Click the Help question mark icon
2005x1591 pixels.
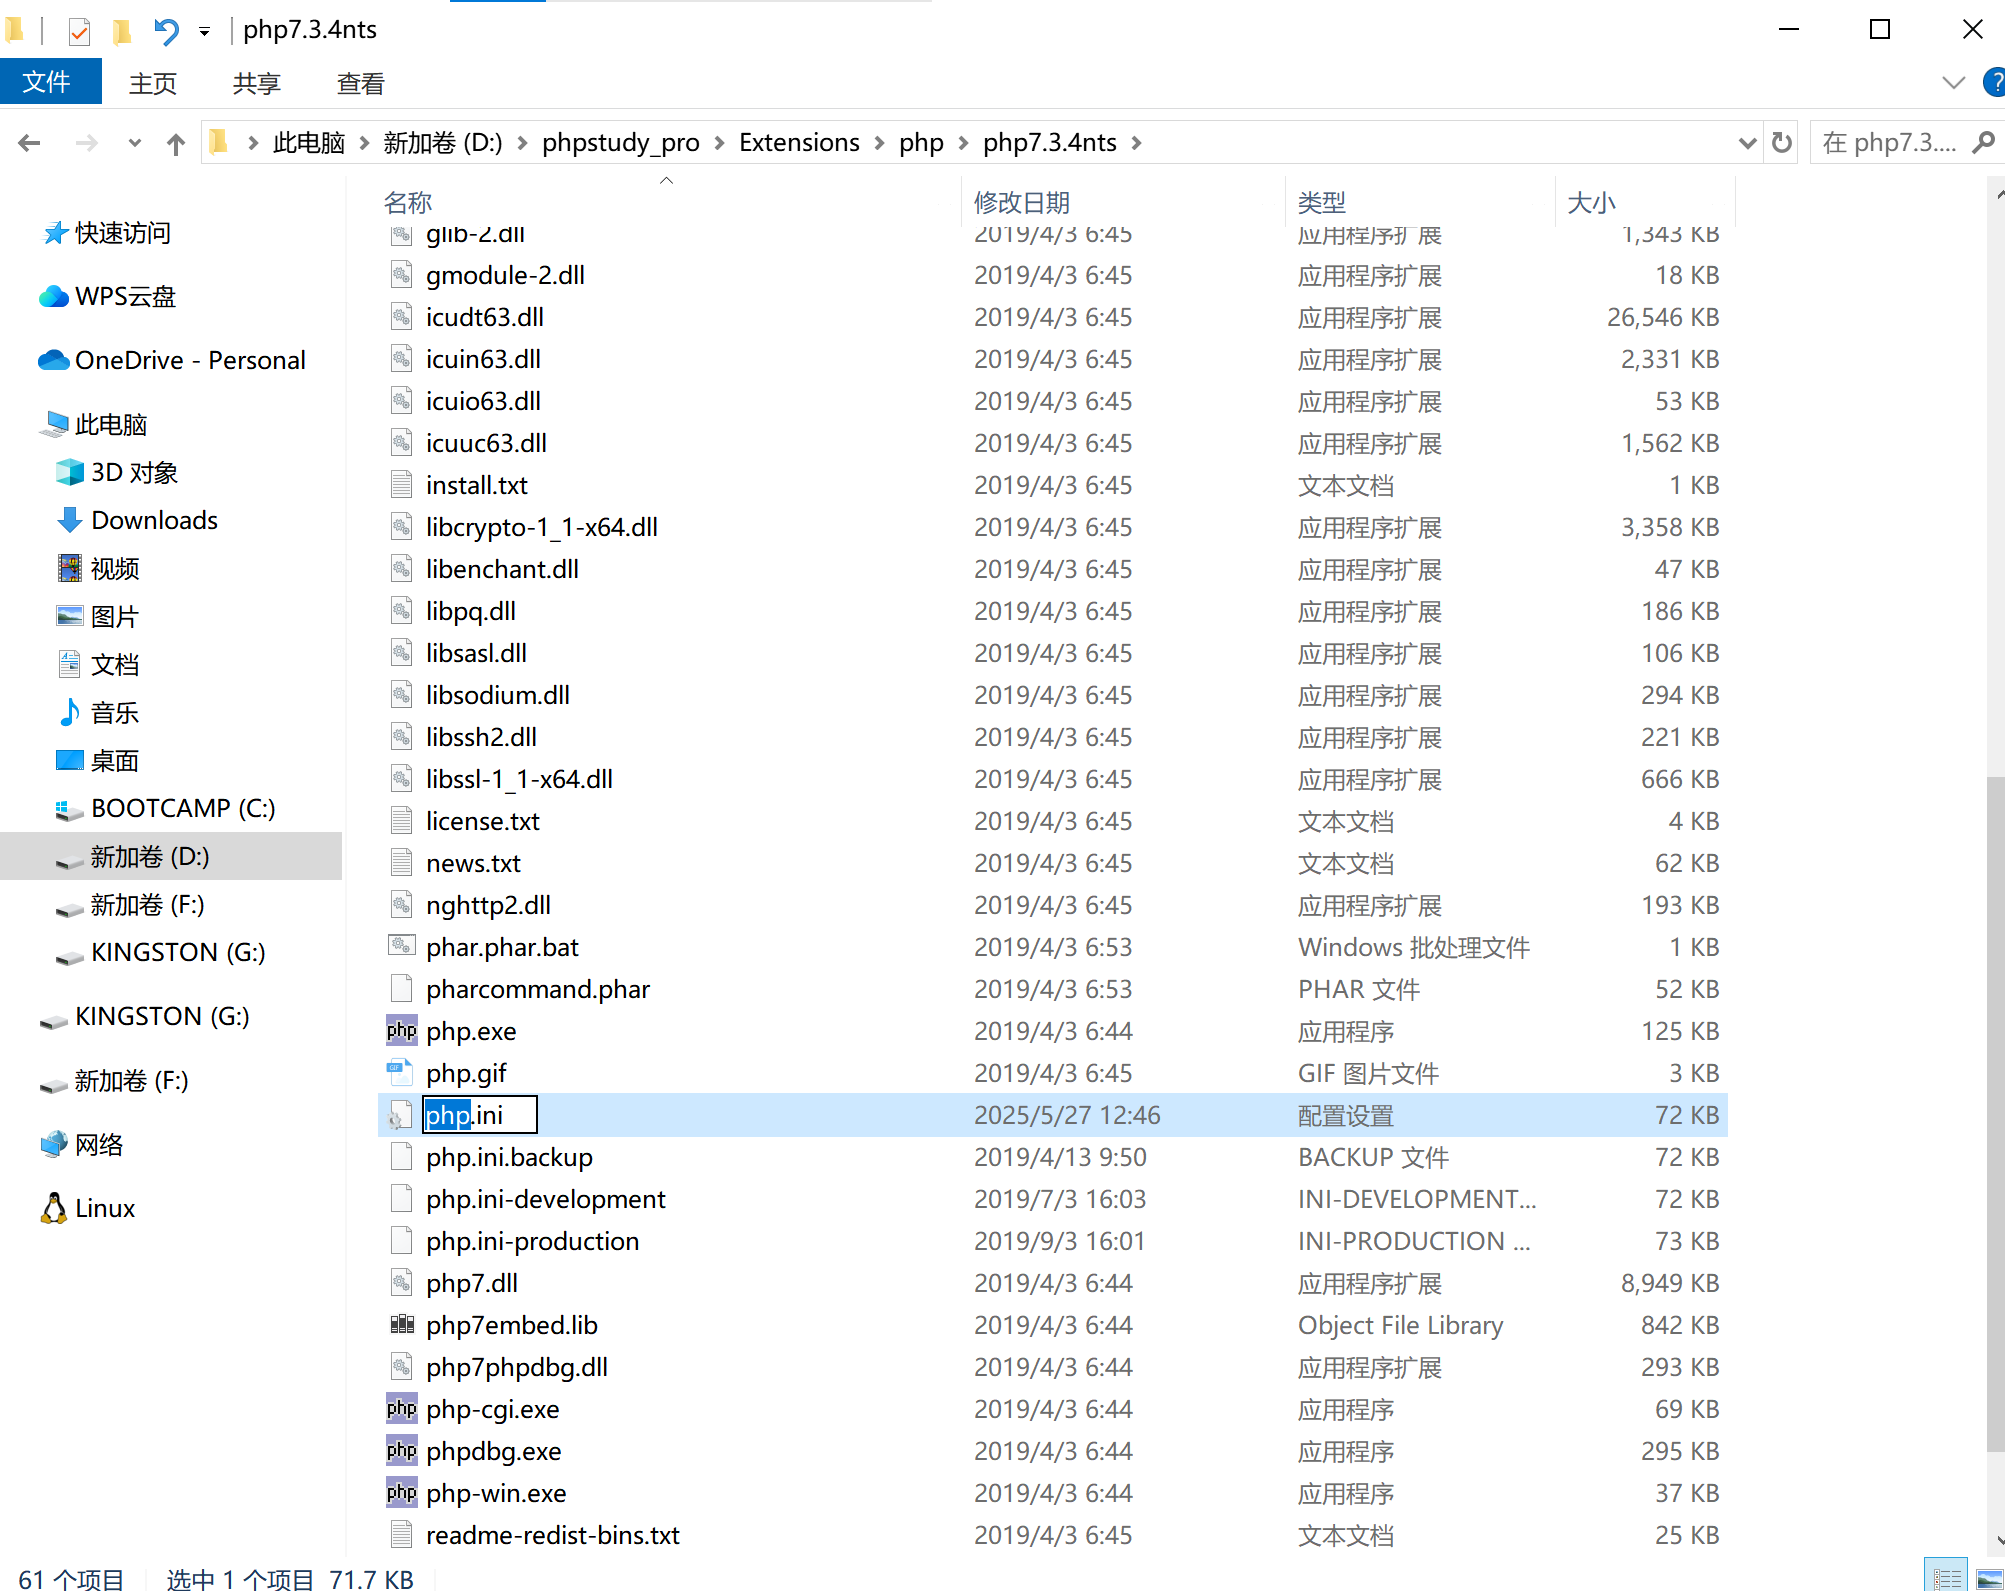click(1993, 83)
